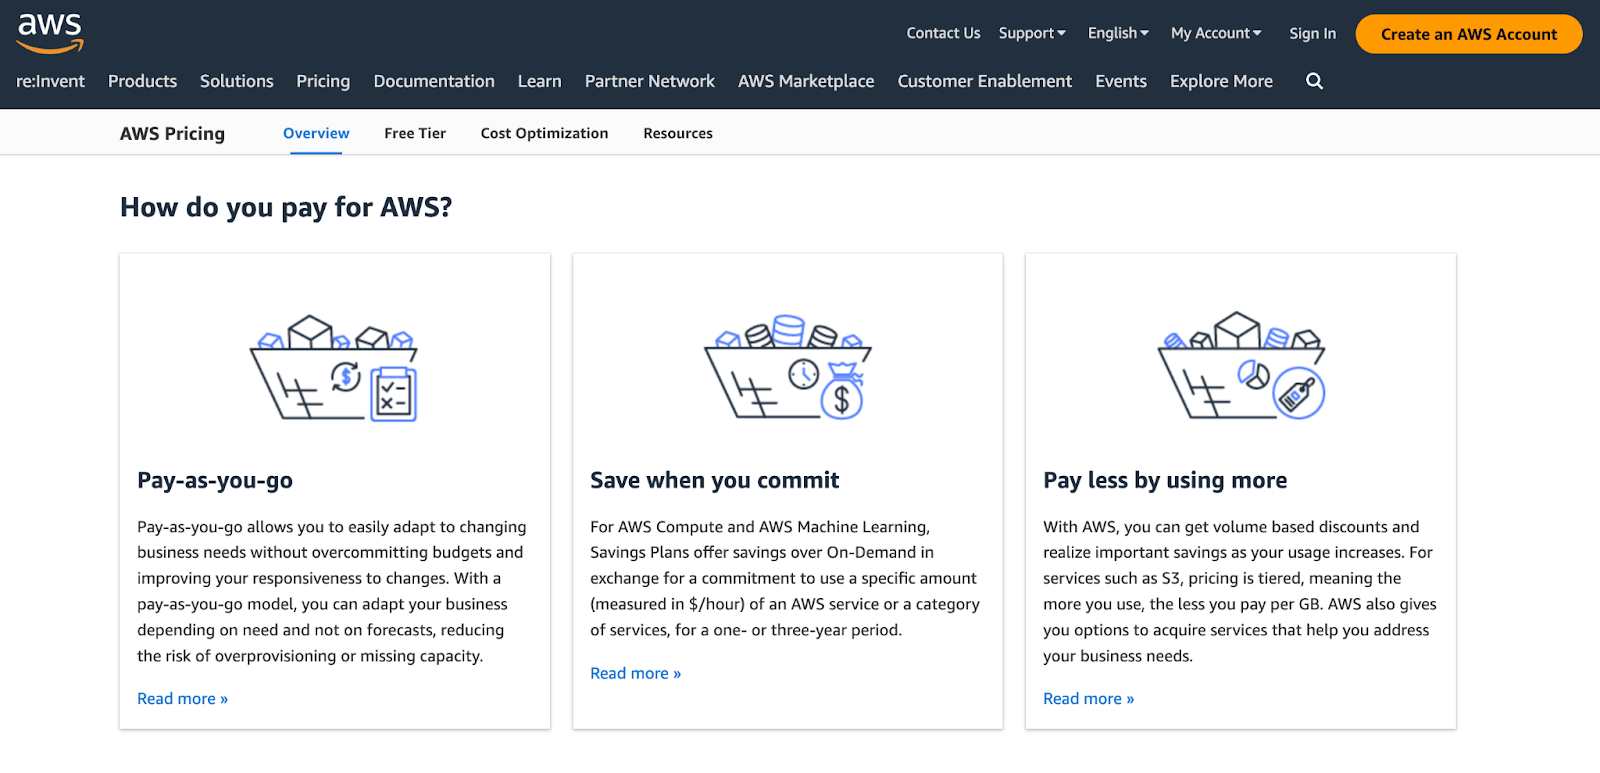Image resolution: width=1600 pixels, height=773 pixels.
Task: Expand the My Account dropdown
Action: pos(1216,33)
